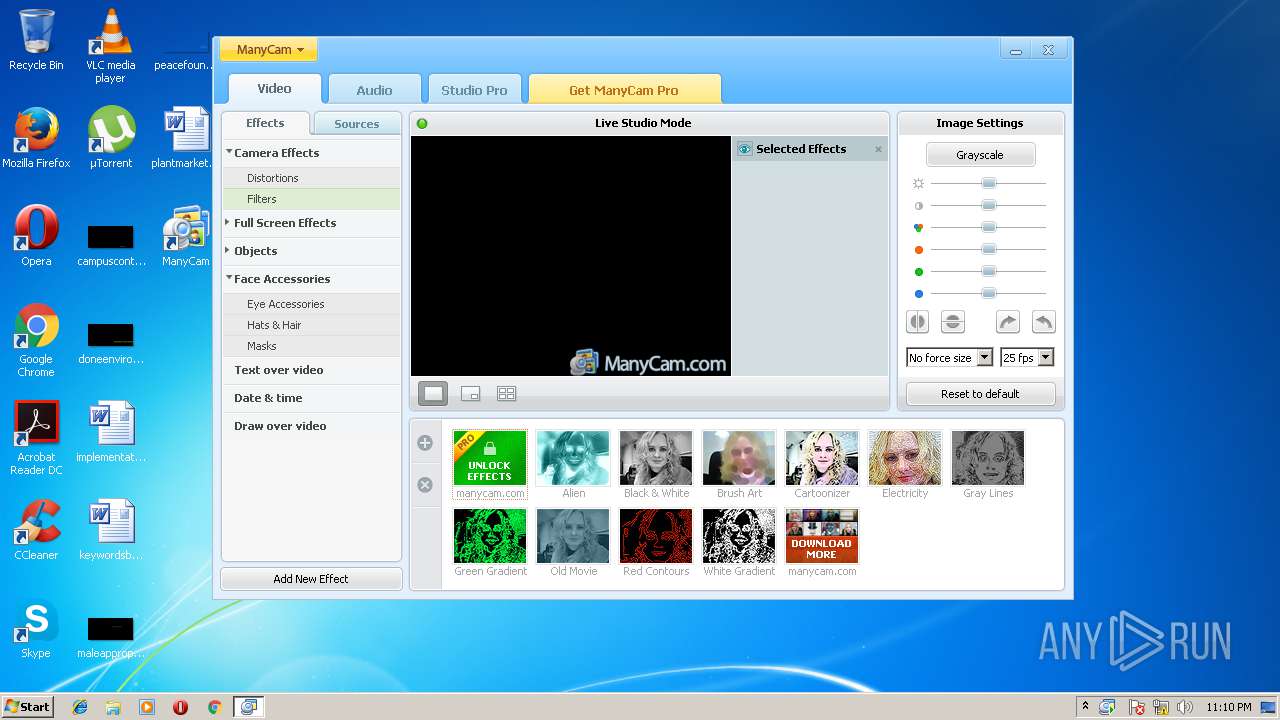Select Hats & Hair category

click(311, 325)
